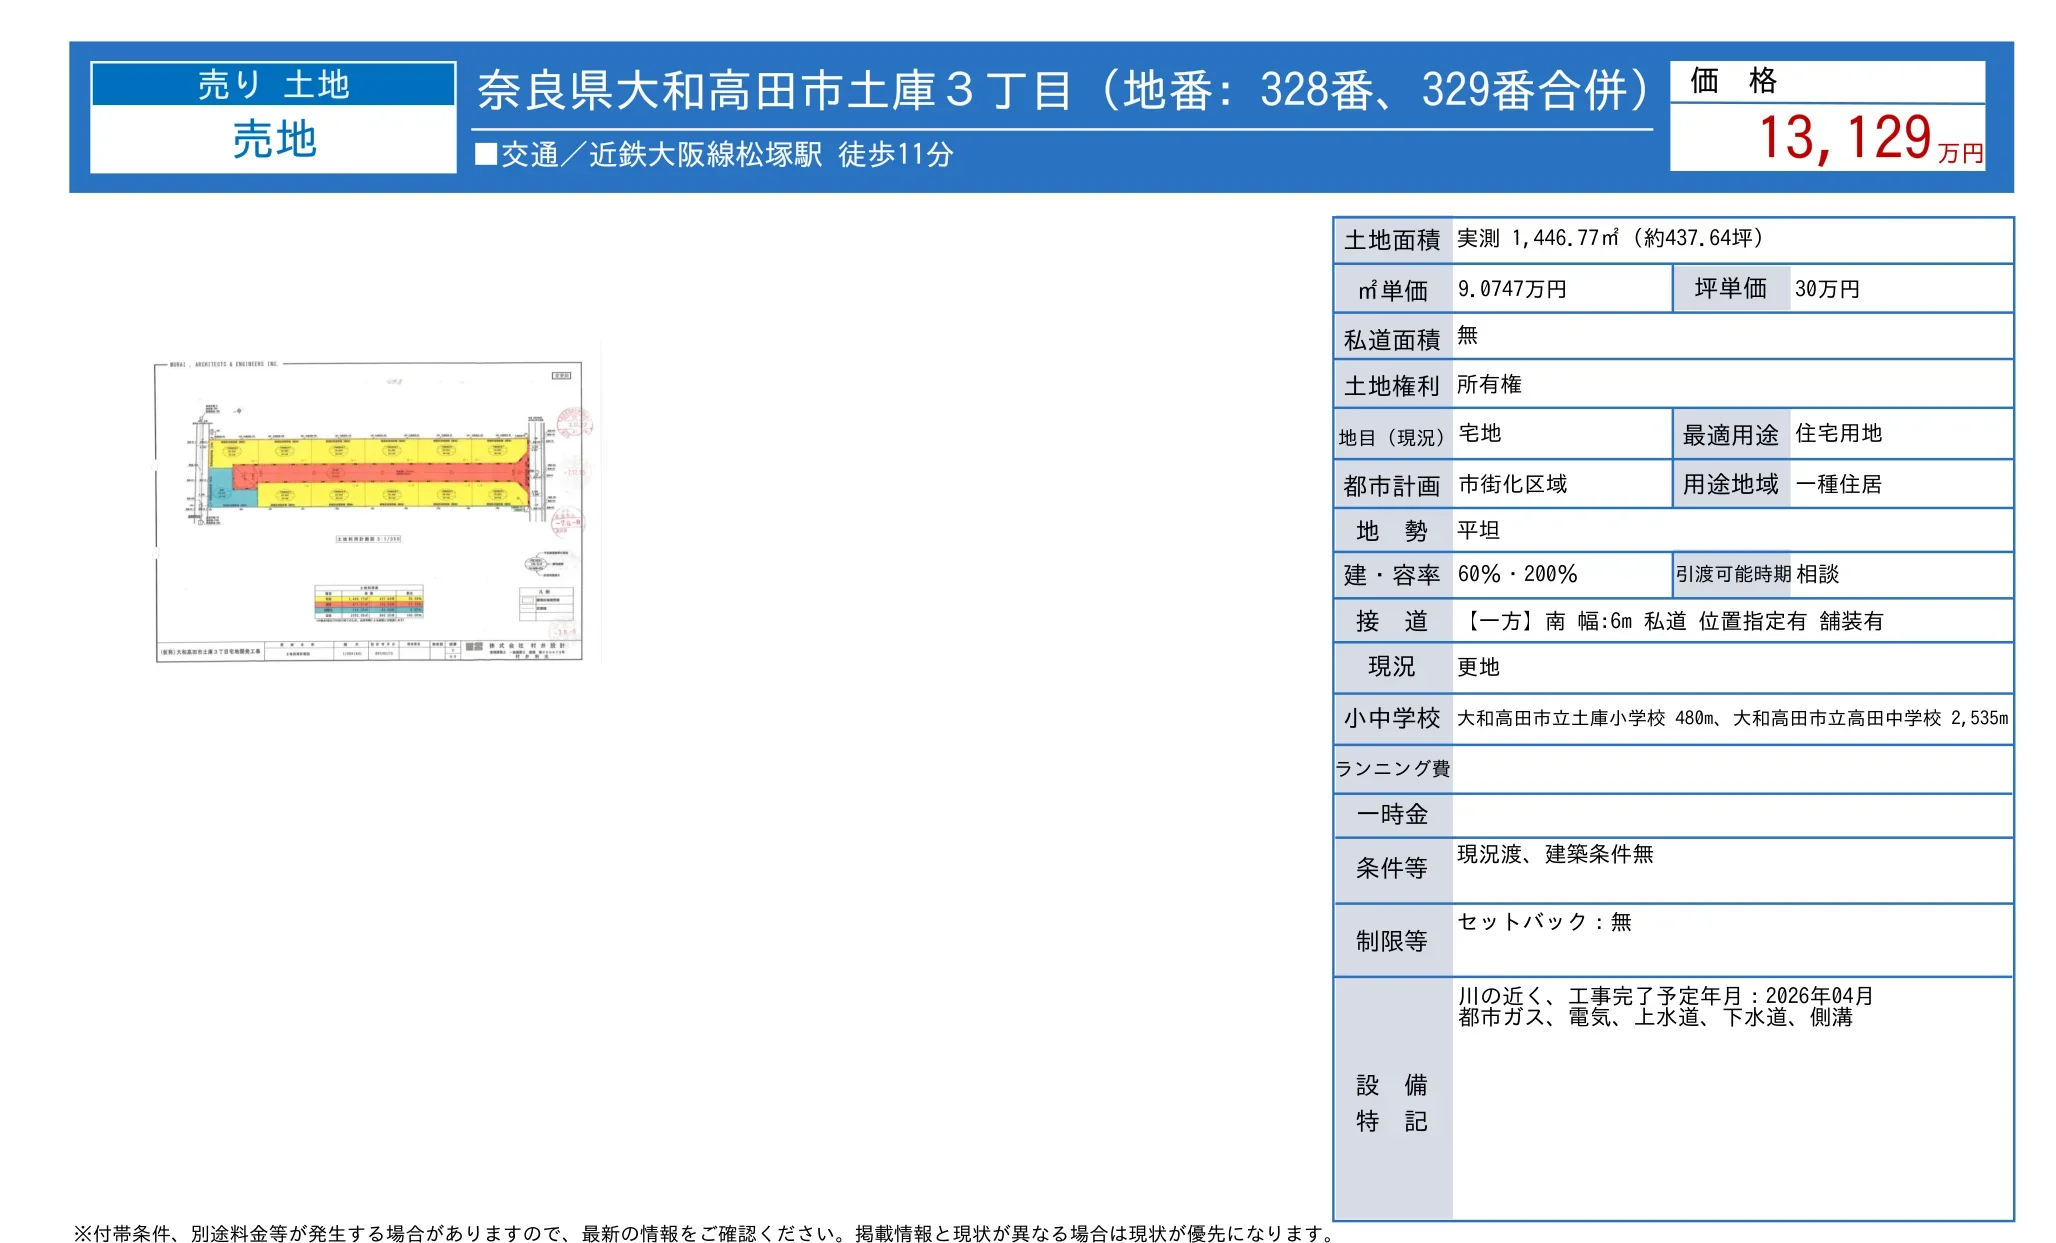Viewport: 2056px width, 1243px height.
Task: Select the 売り 土地 header label
Action: pyautogui.click(x=273, y=85)
